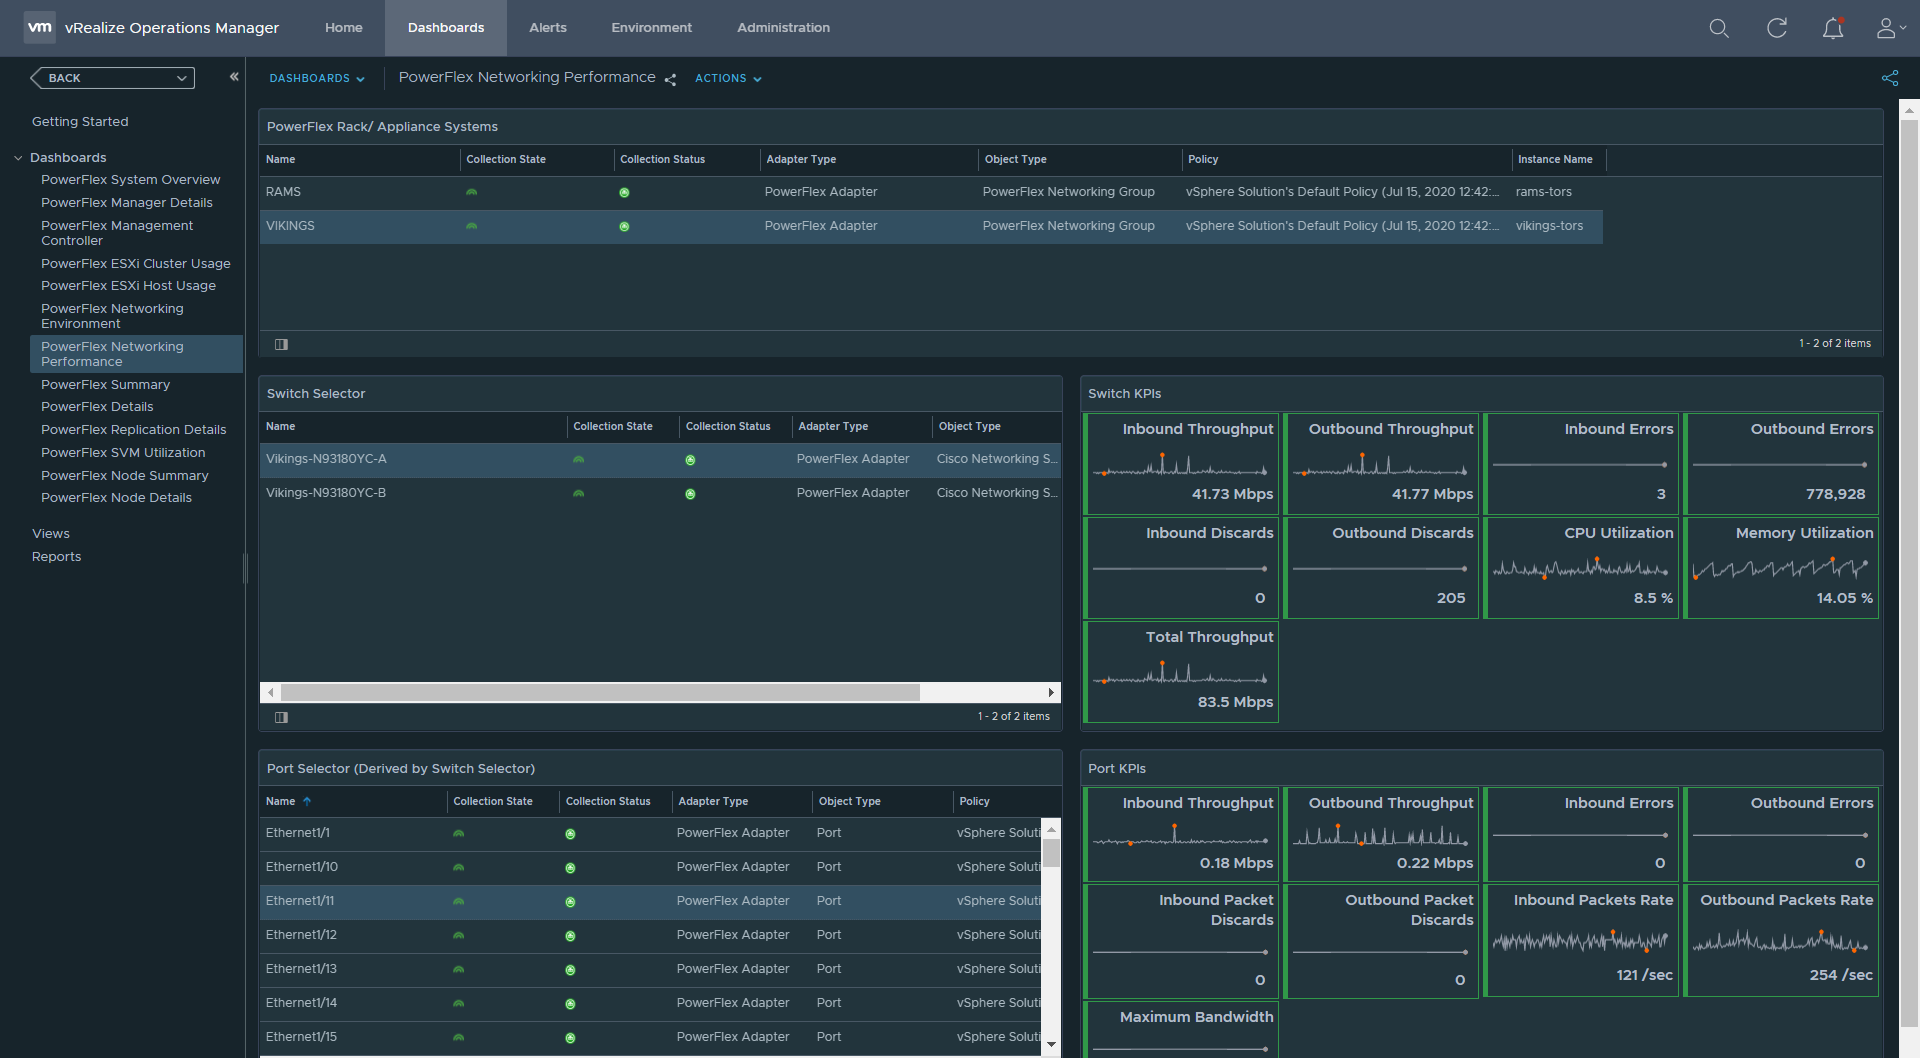Click RAMS collection state icon
This screenshot has height=1058, width=1920.
[472, 192]
